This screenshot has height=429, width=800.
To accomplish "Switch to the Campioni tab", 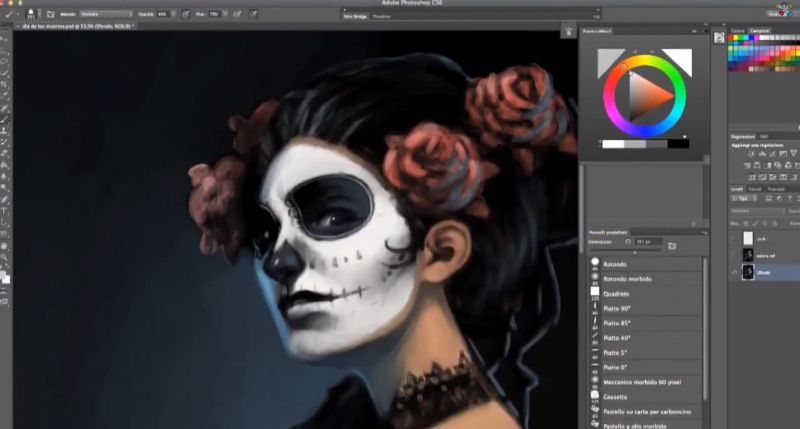I will pos(759,31).
